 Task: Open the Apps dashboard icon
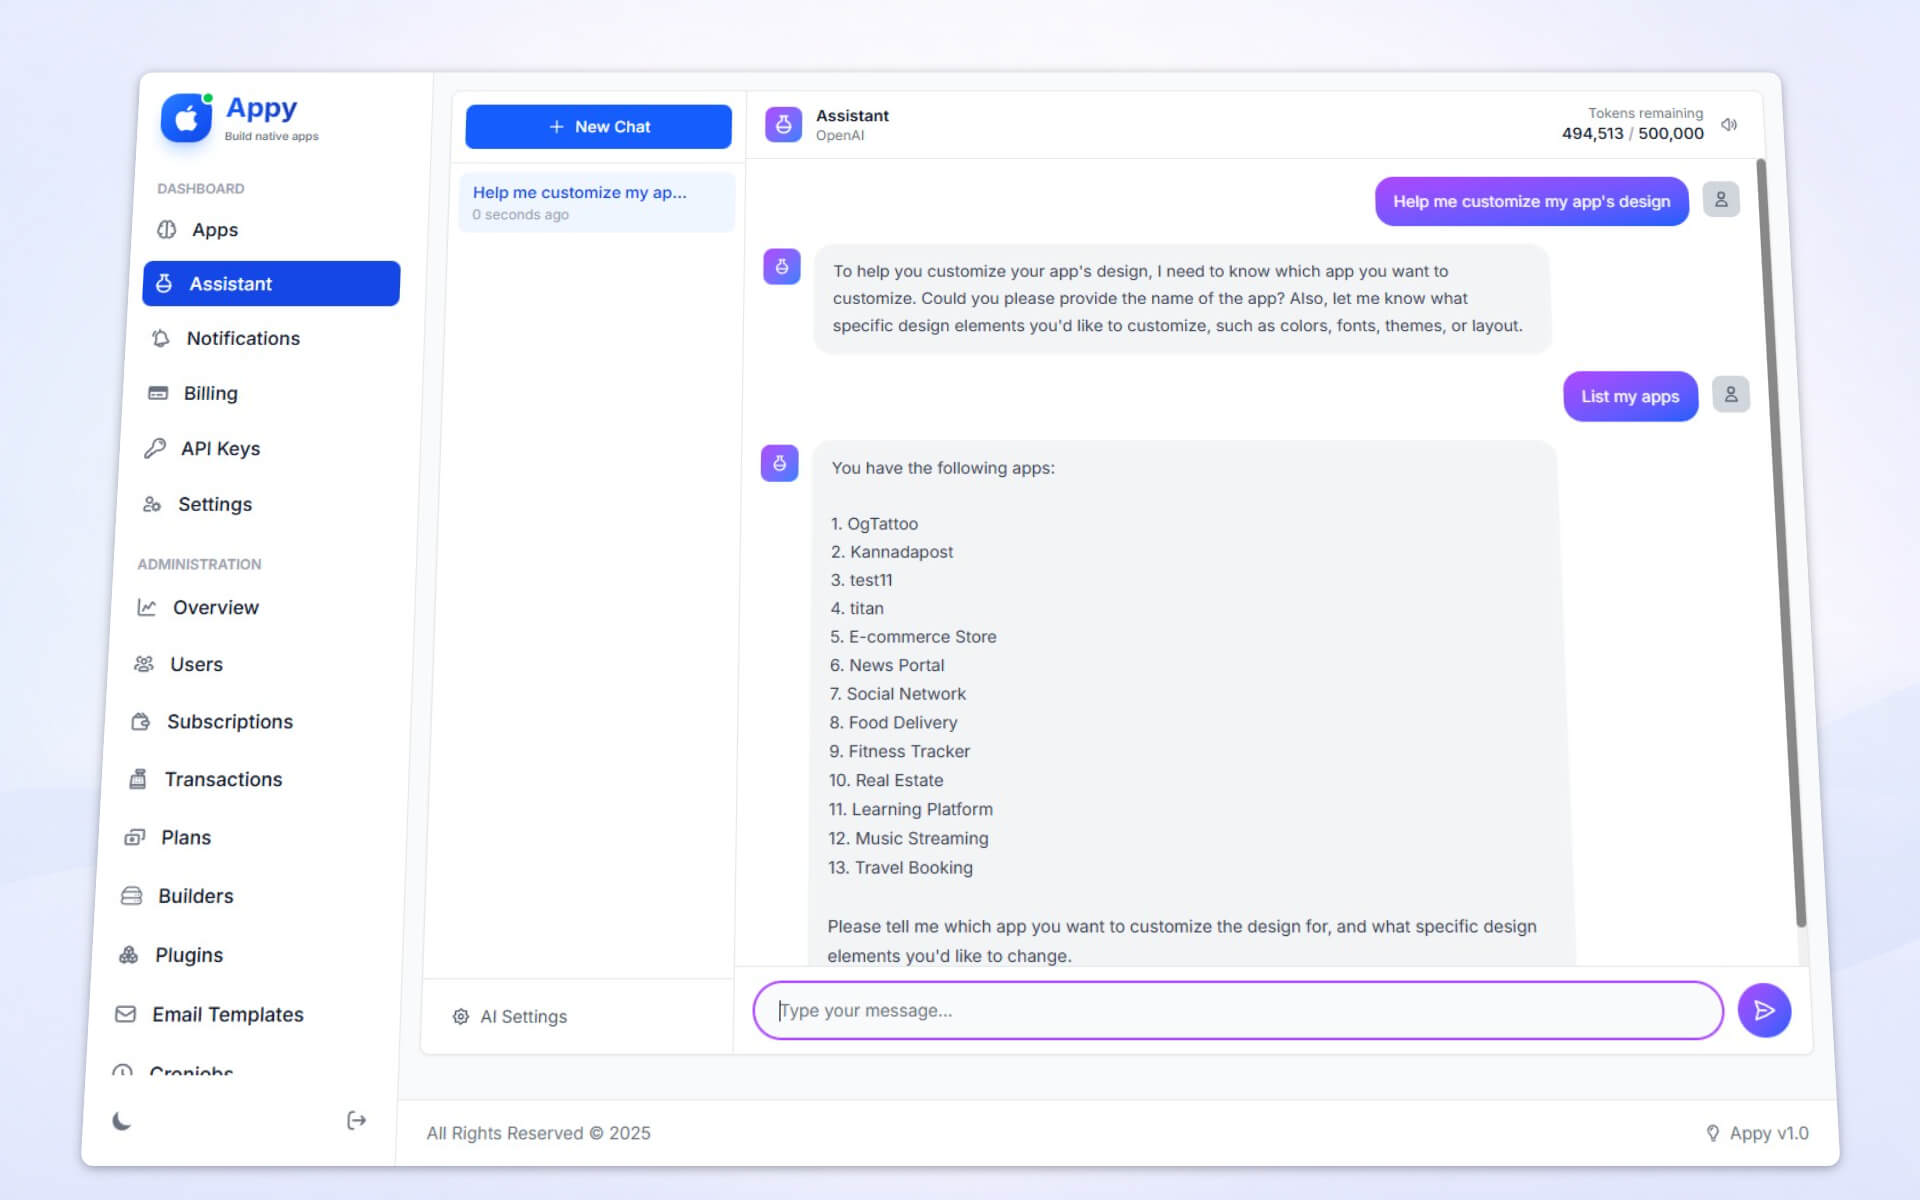pyautogui.click(x=165, y=230)
